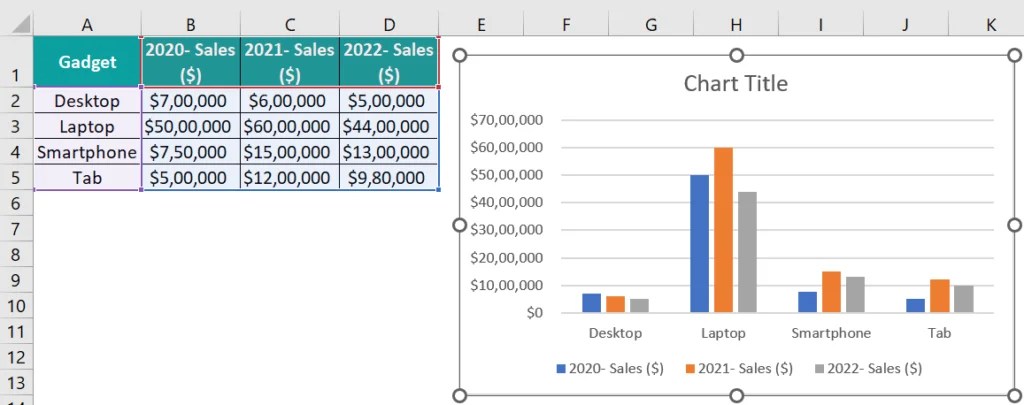Select cell with $60,00,000

coord(290,126)
